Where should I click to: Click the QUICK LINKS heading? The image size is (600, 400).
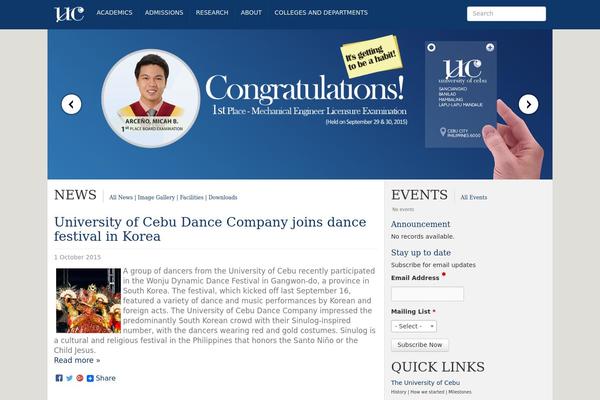coord(438,367)
